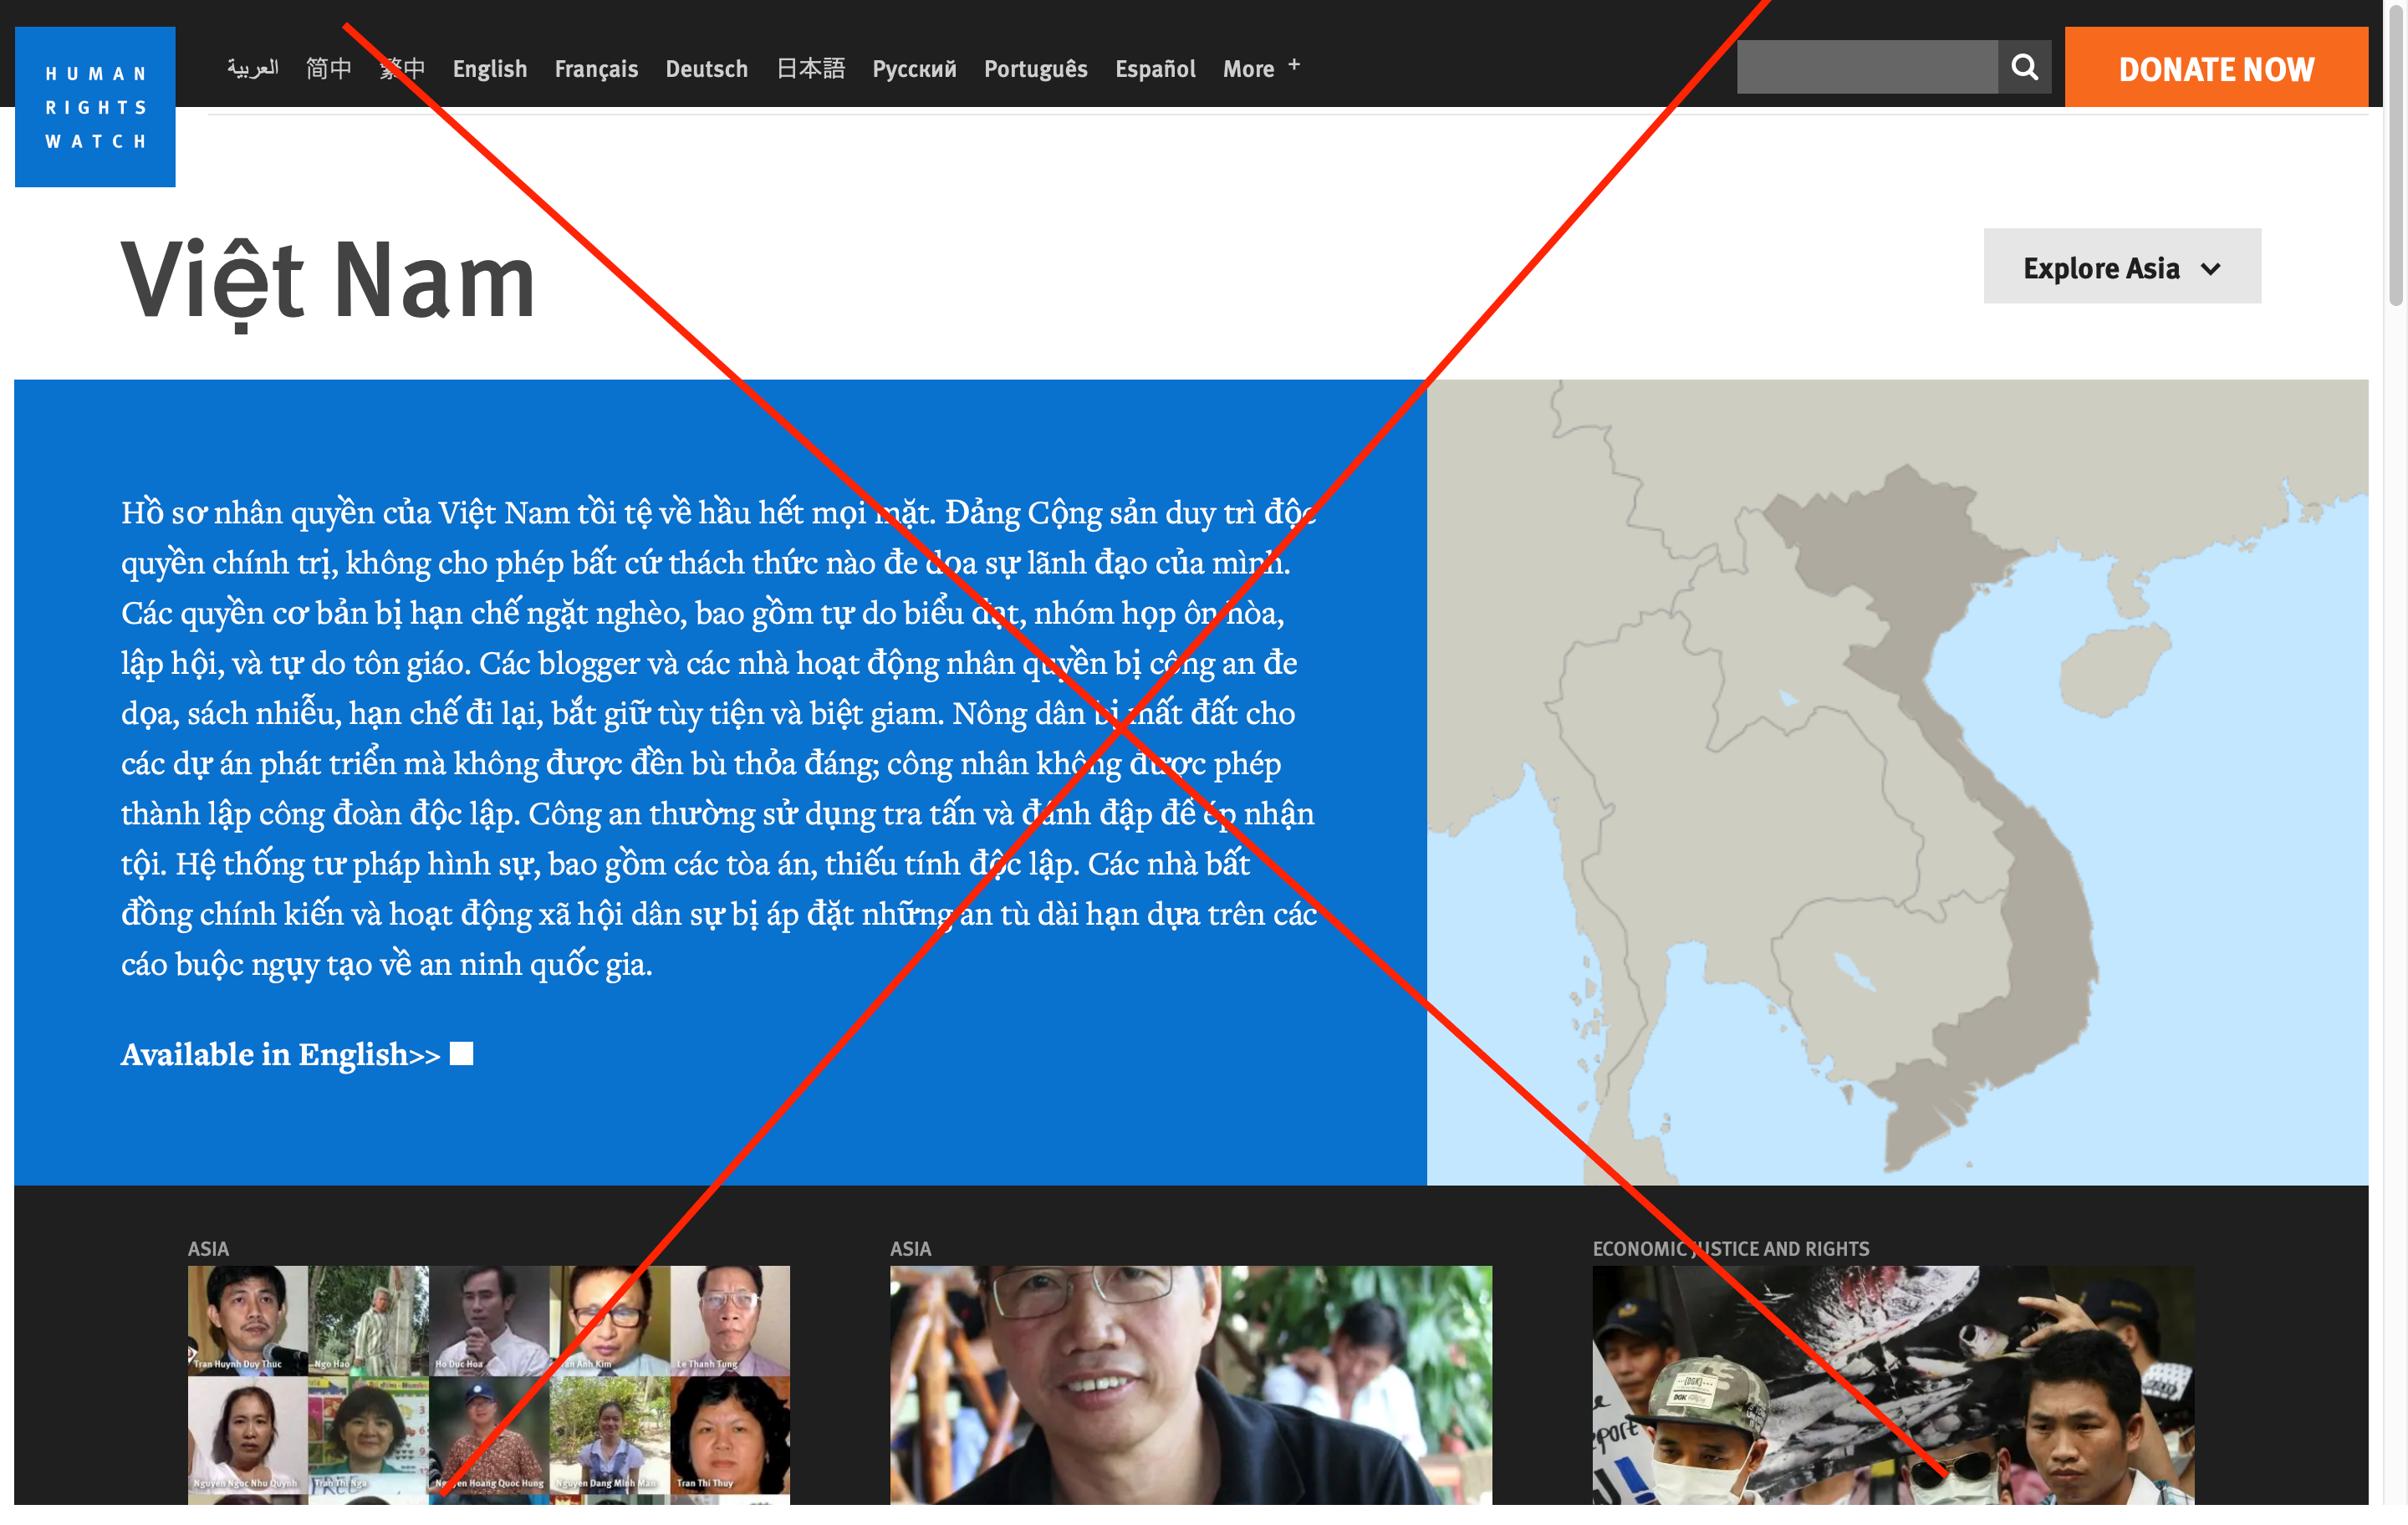Click the middle ASIA category label
The height and width of the screenshot is (1525, 2408).
[910, 1248]
